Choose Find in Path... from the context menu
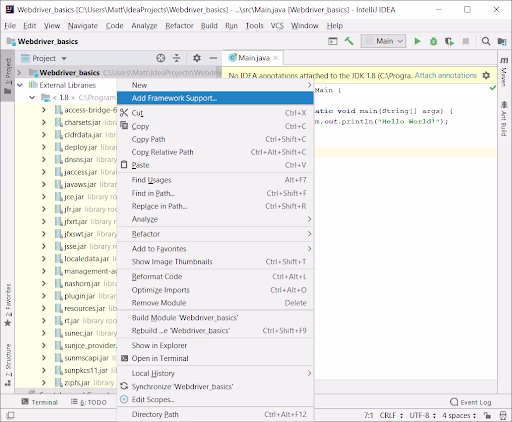The image size is (512, 422). (215, 193)
